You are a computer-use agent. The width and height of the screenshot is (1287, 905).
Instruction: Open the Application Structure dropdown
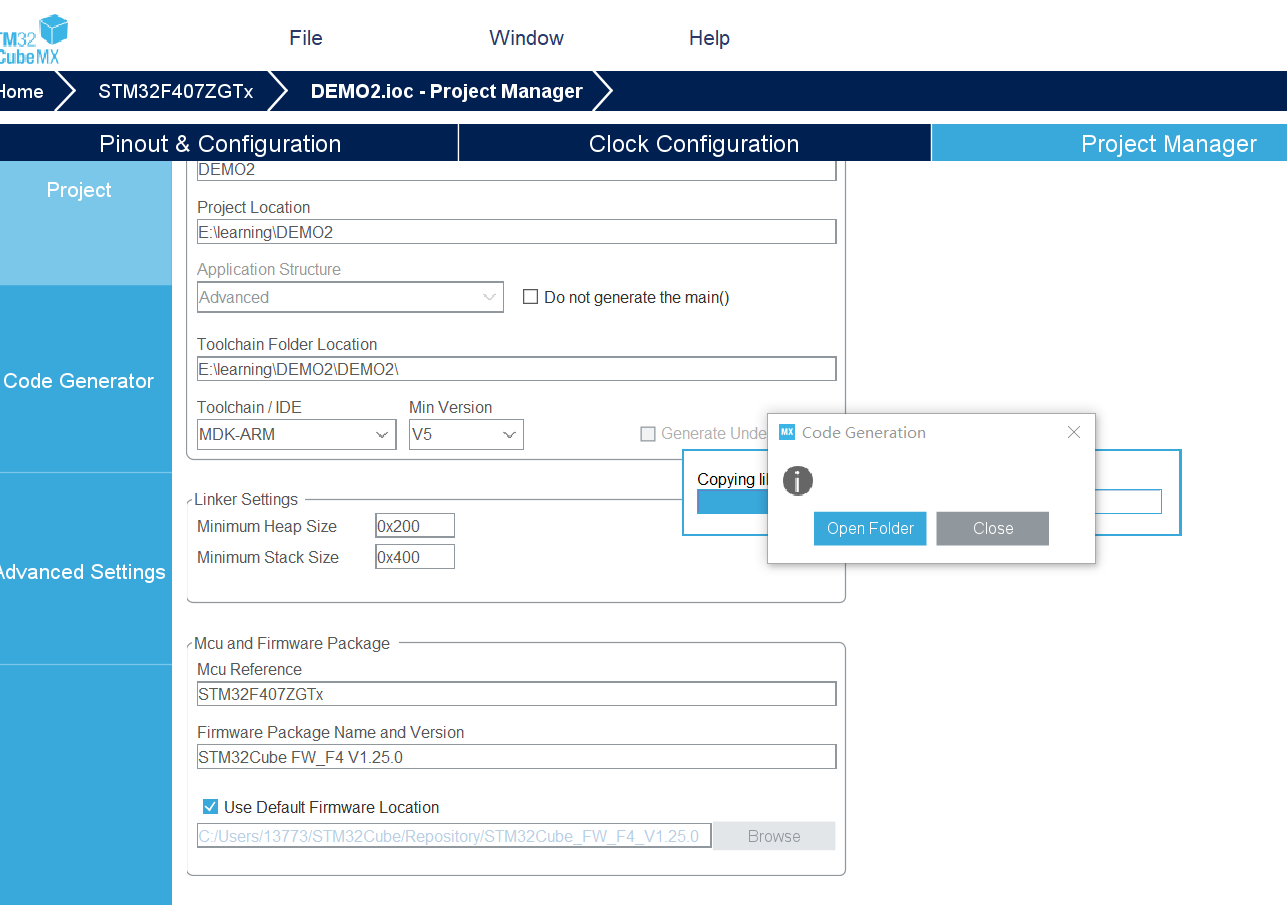[350, 297]
